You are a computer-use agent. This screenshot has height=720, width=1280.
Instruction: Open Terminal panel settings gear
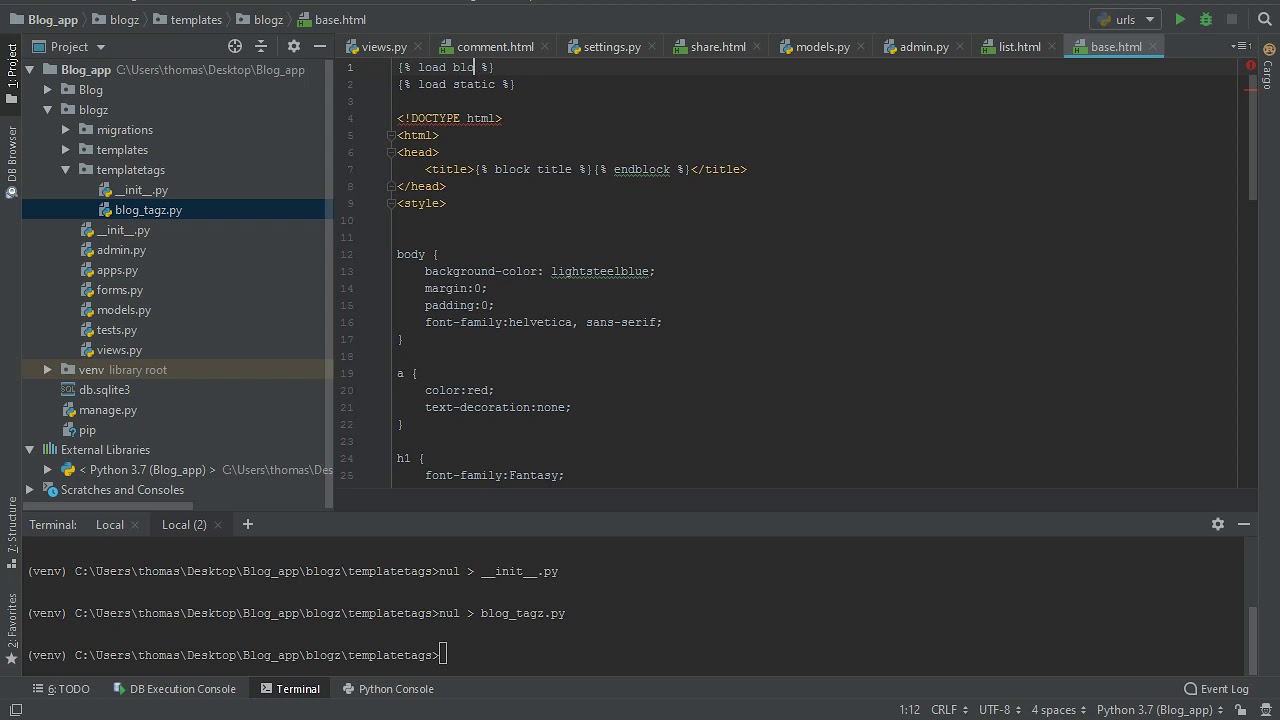click(1218, 524)
